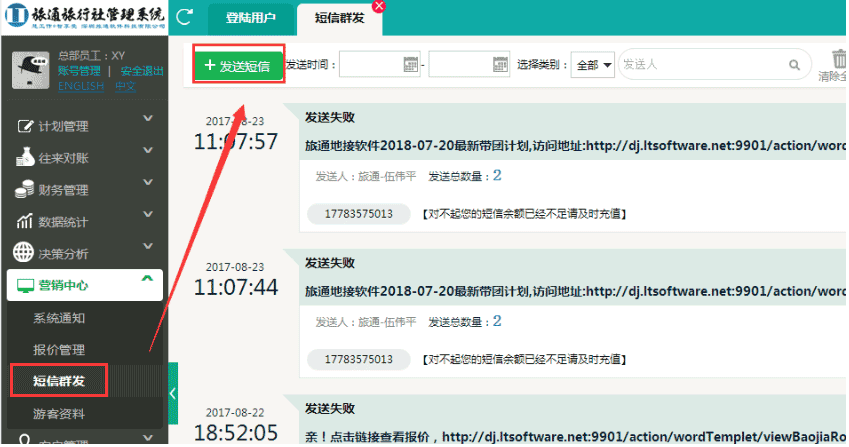This screenshot has width=849, height=447.
Task: Click the refresh icon in top bar
Action: tap(185, 16)
